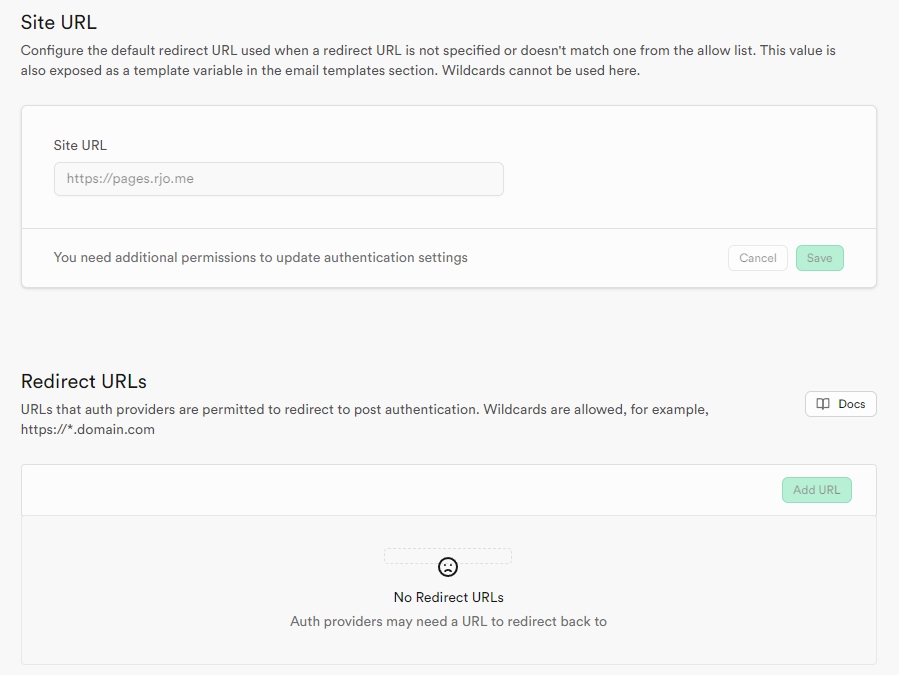
Task: Click the Site URL field label
Action: 80,145
